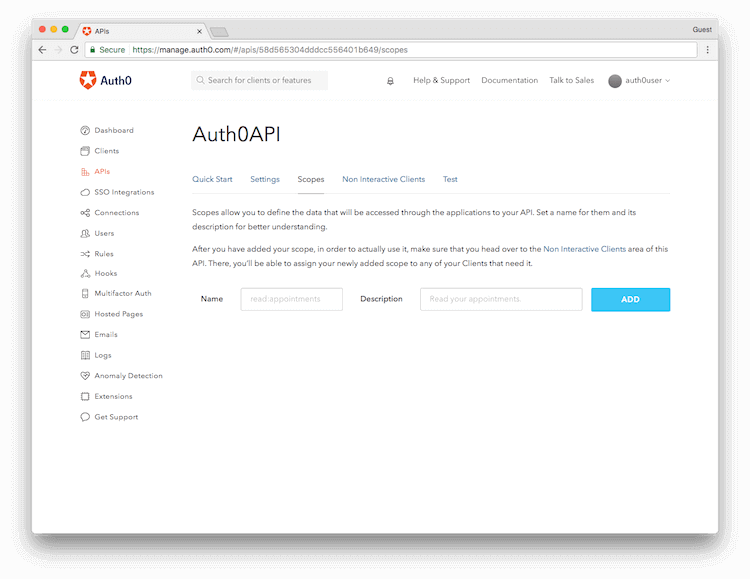Open Hosted Pages in the sidebar
This screenshot has width=750, height=579.
click(119, 314)
